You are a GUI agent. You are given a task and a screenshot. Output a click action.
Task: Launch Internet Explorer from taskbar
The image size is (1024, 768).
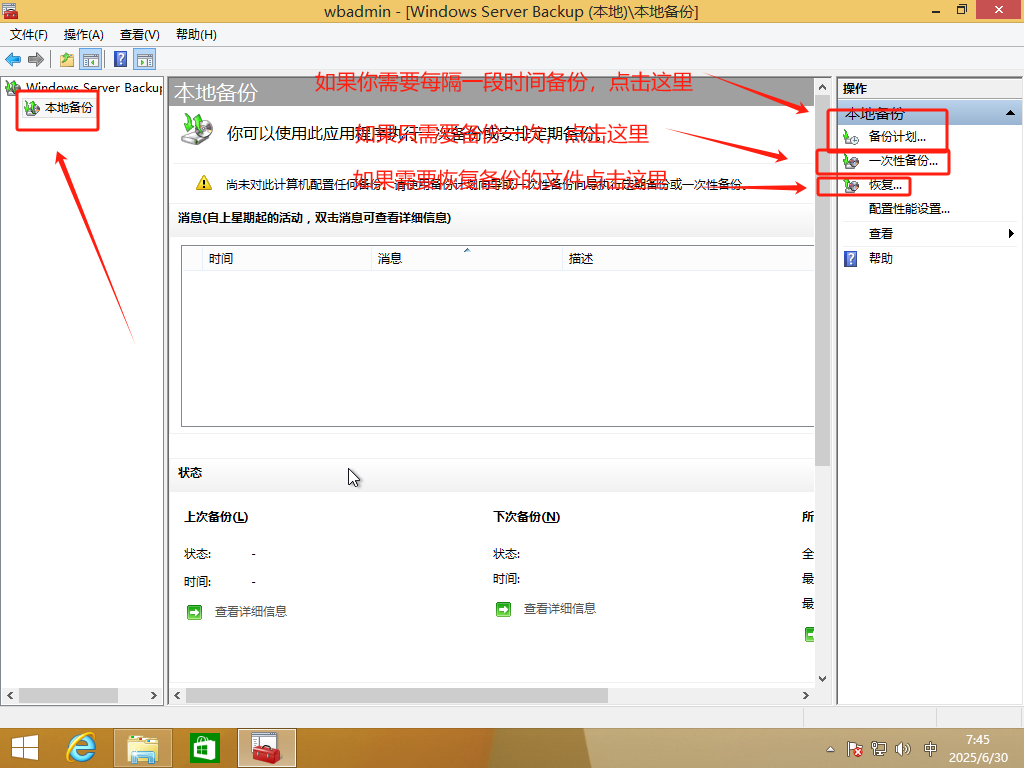click(82, 748)
